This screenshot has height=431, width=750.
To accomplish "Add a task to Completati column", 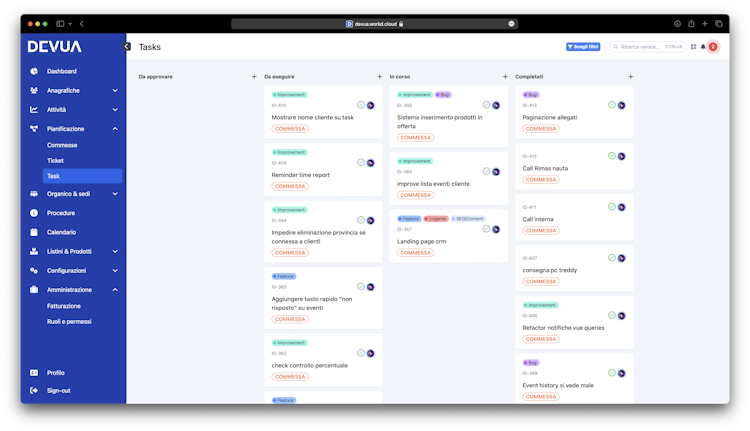I will (630, 77).
